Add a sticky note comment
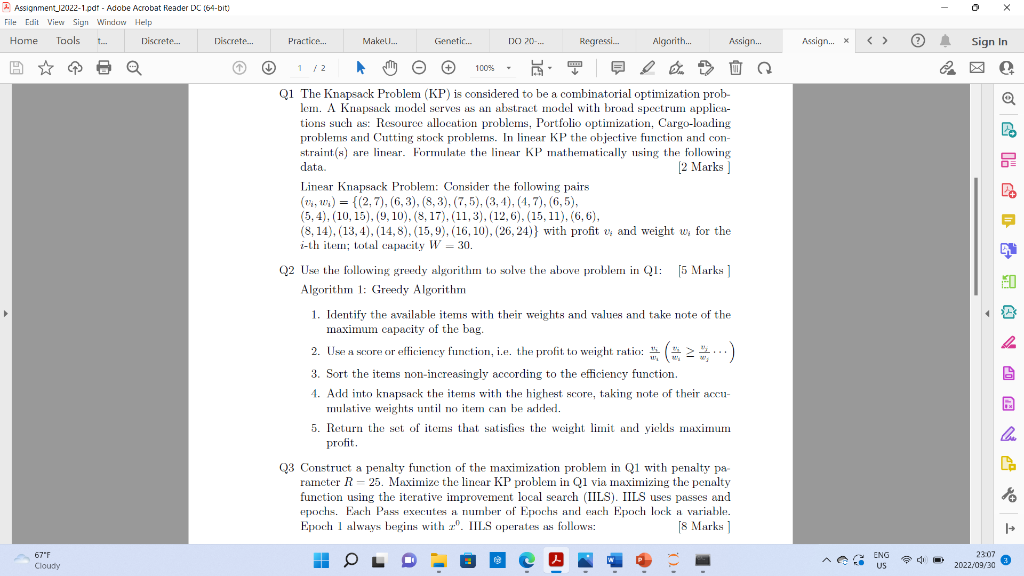1024x576 pixels. click(618, 68)
